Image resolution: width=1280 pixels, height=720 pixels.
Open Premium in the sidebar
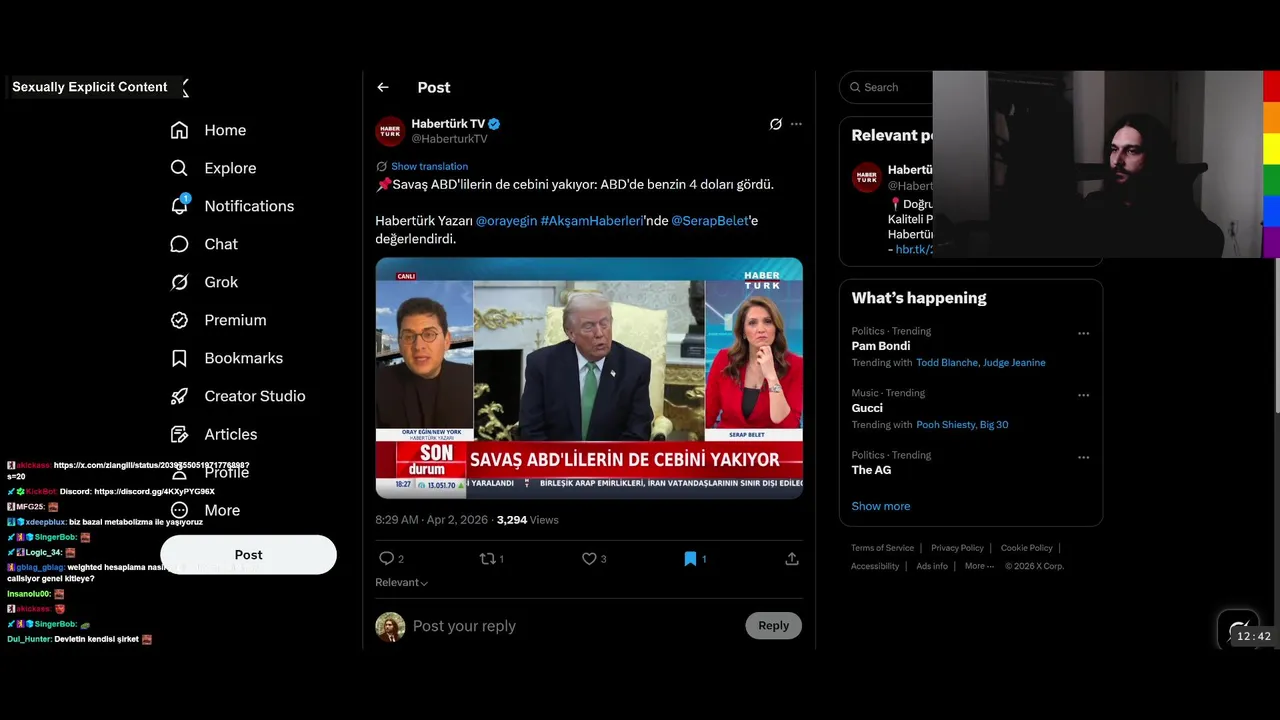(x=218, y=320)
